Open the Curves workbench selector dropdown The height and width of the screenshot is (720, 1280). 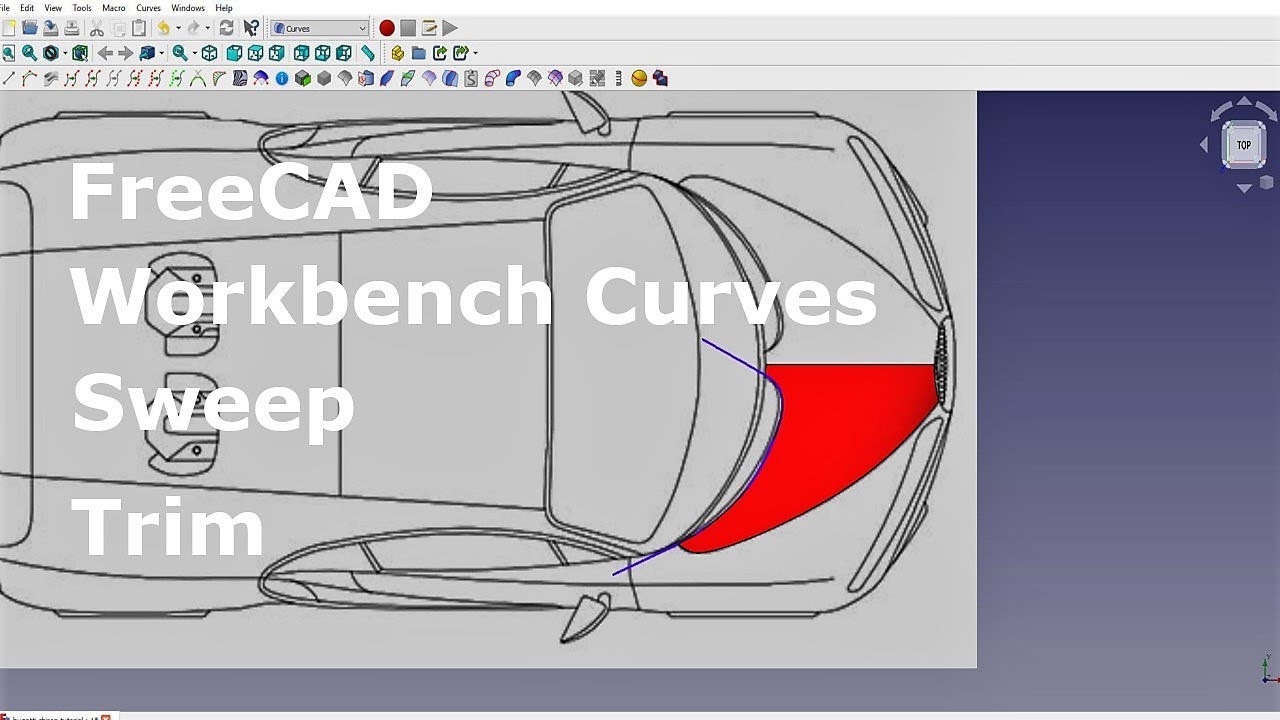[x=320, y=28]
